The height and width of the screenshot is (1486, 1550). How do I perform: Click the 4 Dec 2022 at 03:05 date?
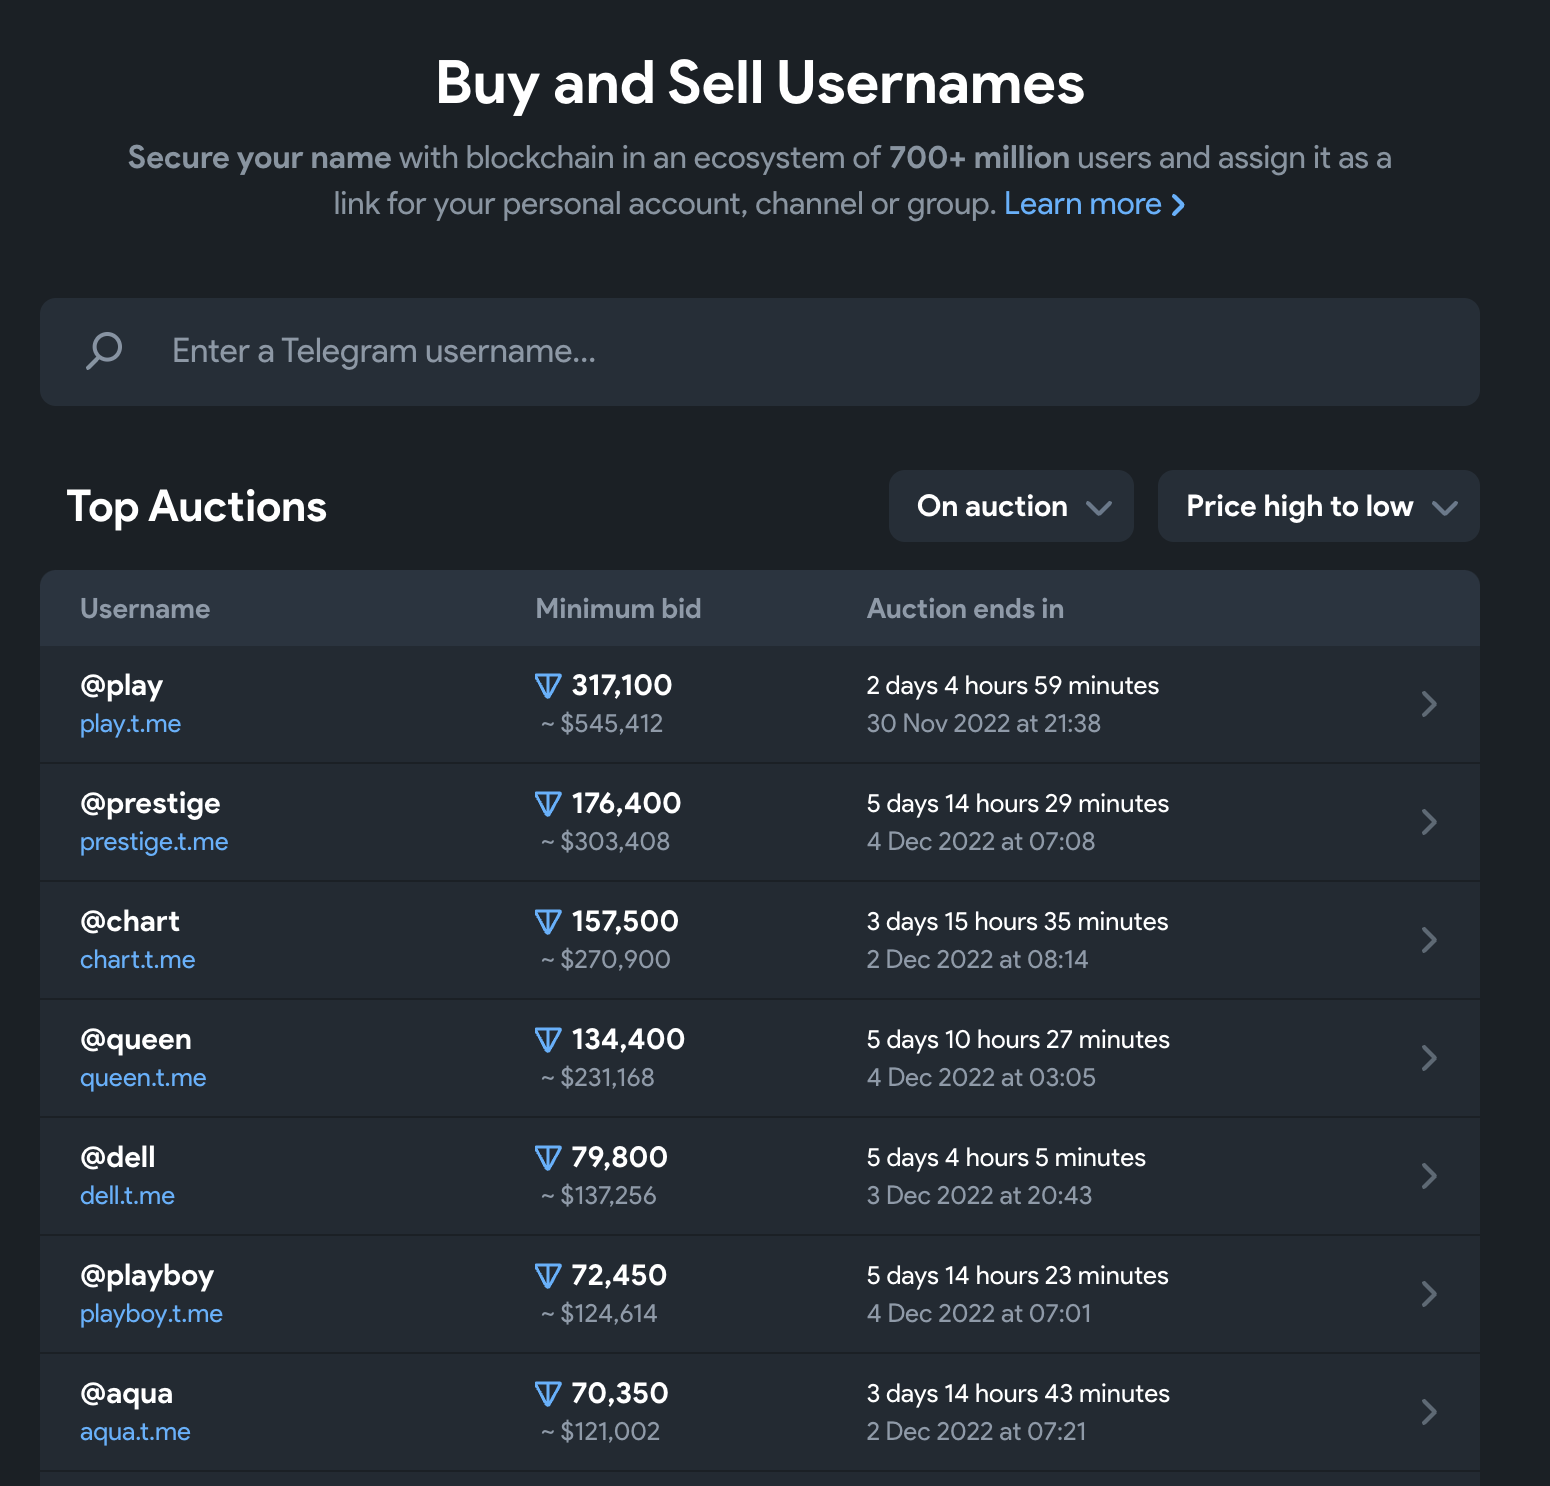click(981, 1078)
